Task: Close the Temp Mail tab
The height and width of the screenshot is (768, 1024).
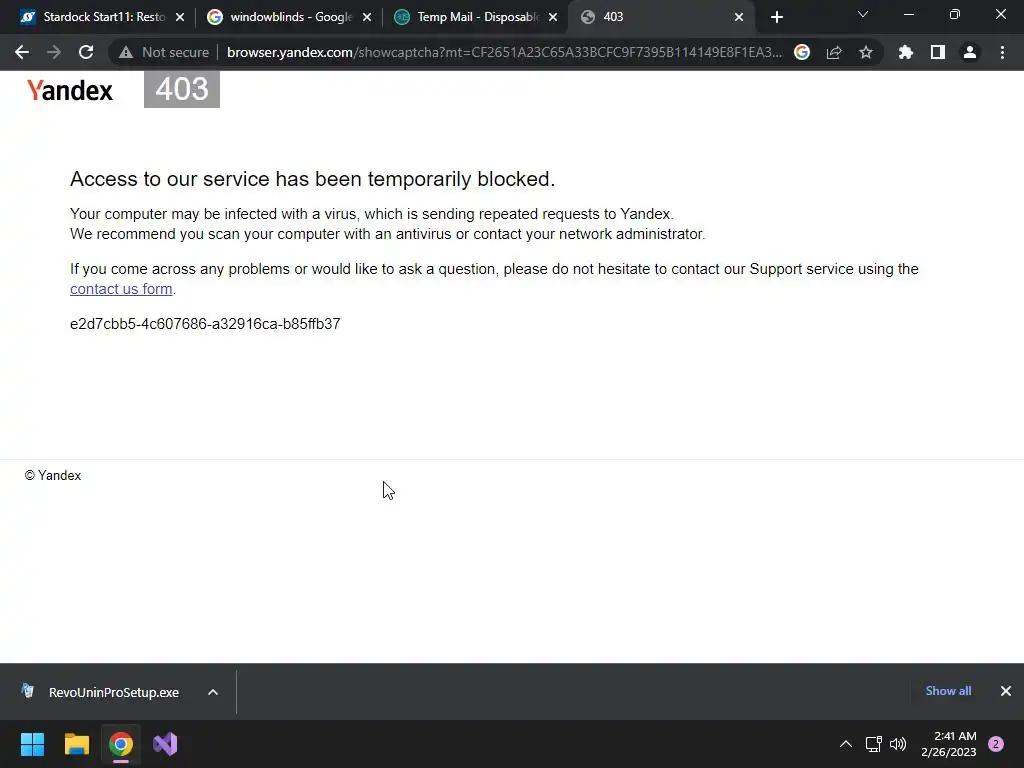Action: tap(552, 17)
